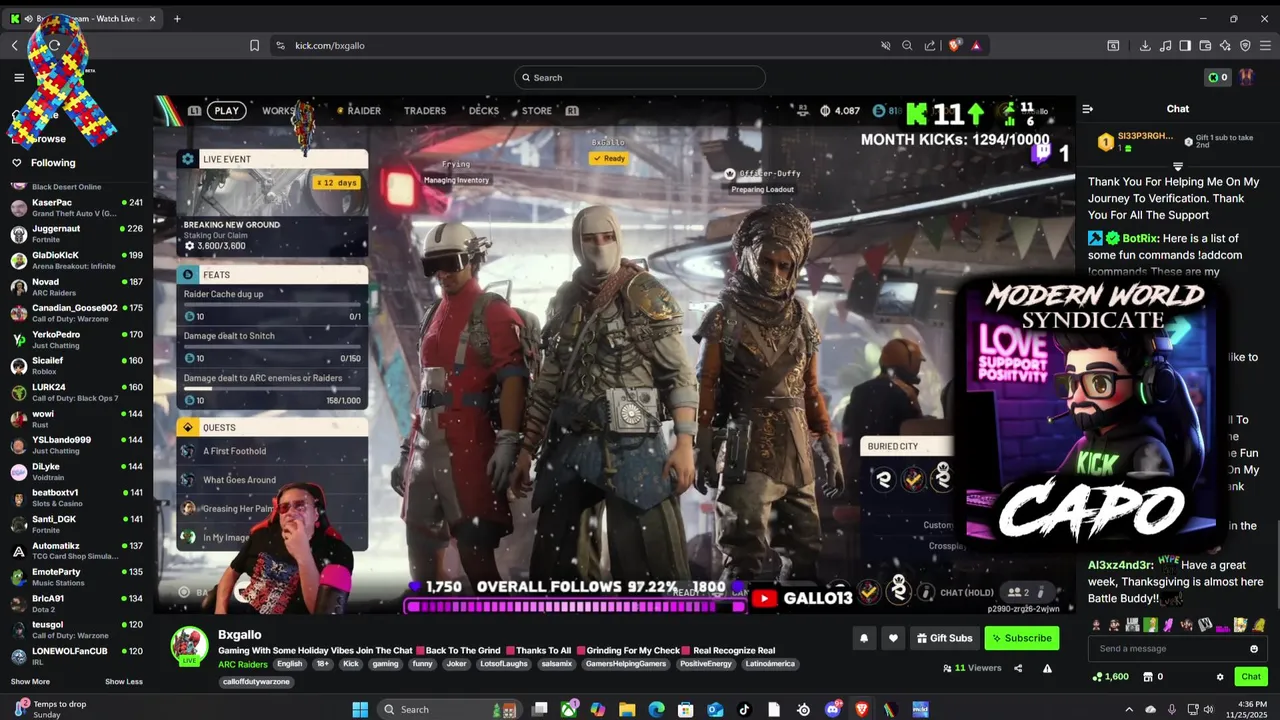Click the Brave Rewards triangle icon

[976, 45]
